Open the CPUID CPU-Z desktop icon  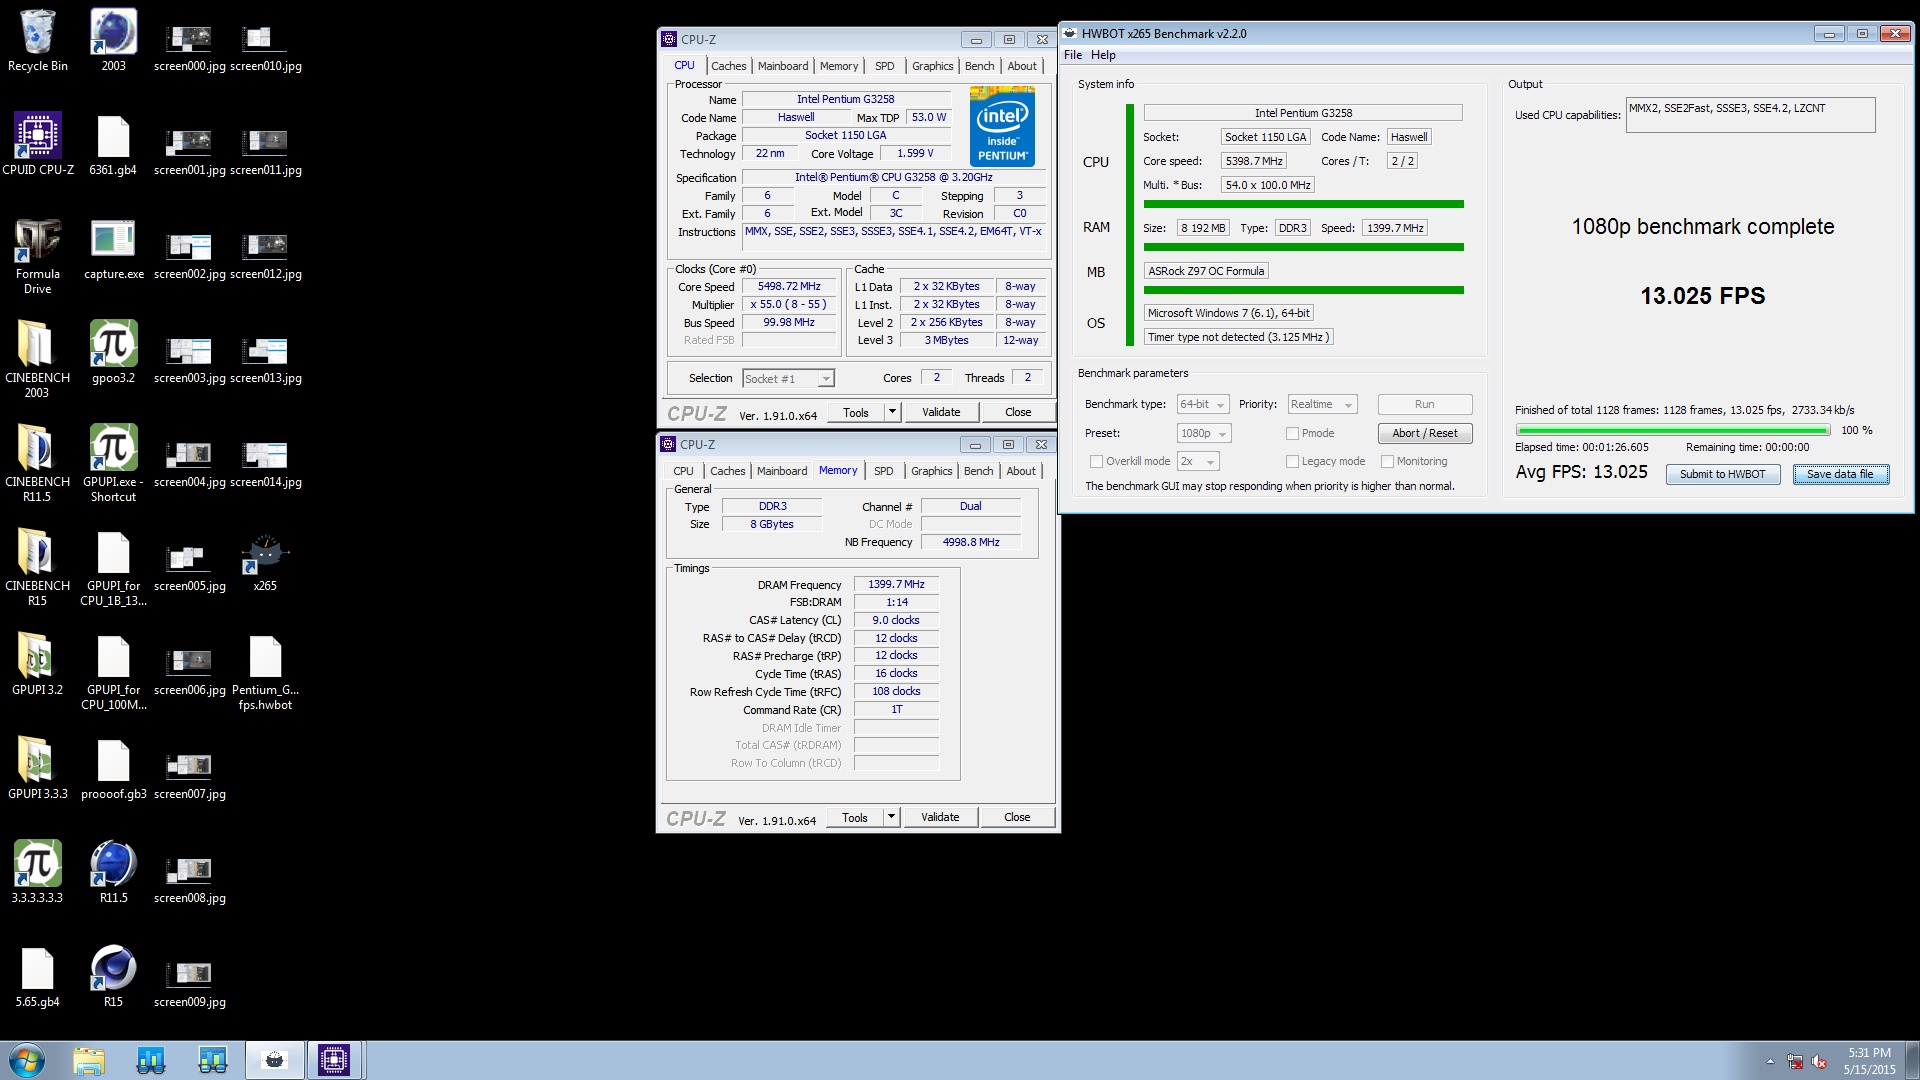tap(37, 144)
